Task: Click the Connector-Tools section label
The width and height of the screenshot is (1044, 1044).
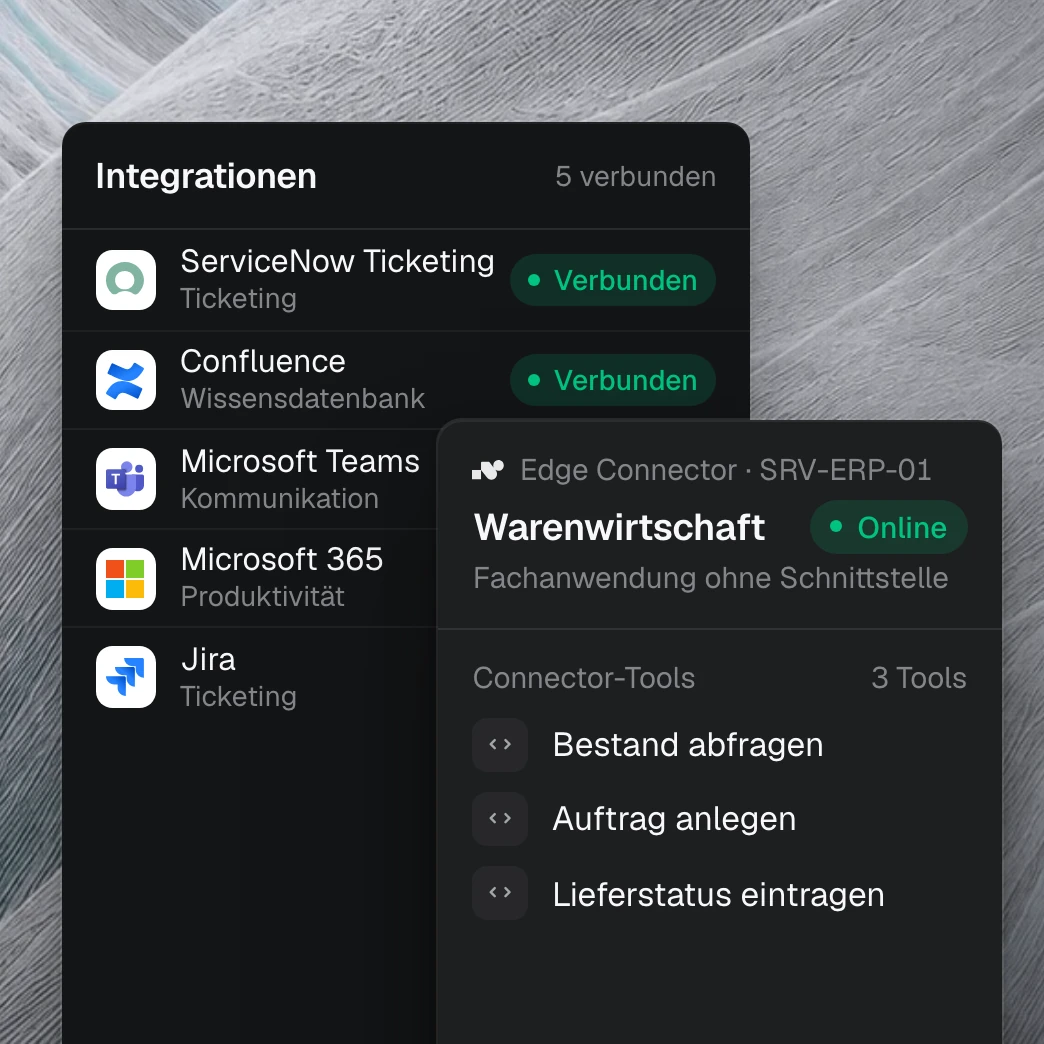Action: (584, 678)
